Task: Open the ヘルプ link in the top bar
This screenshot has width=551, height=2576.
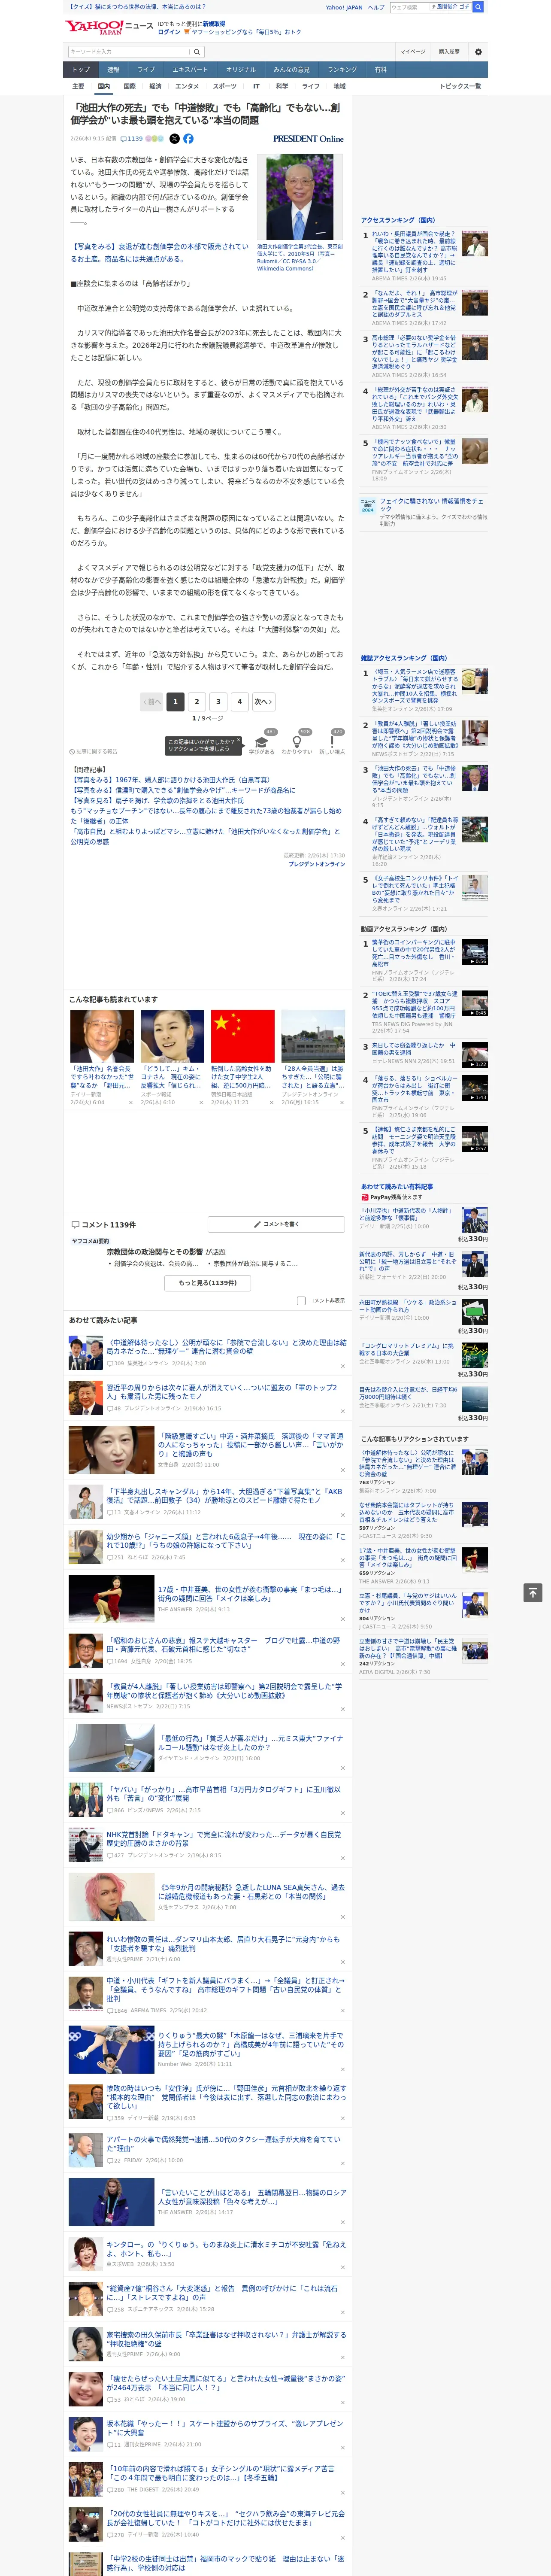Action: (375, 7)
